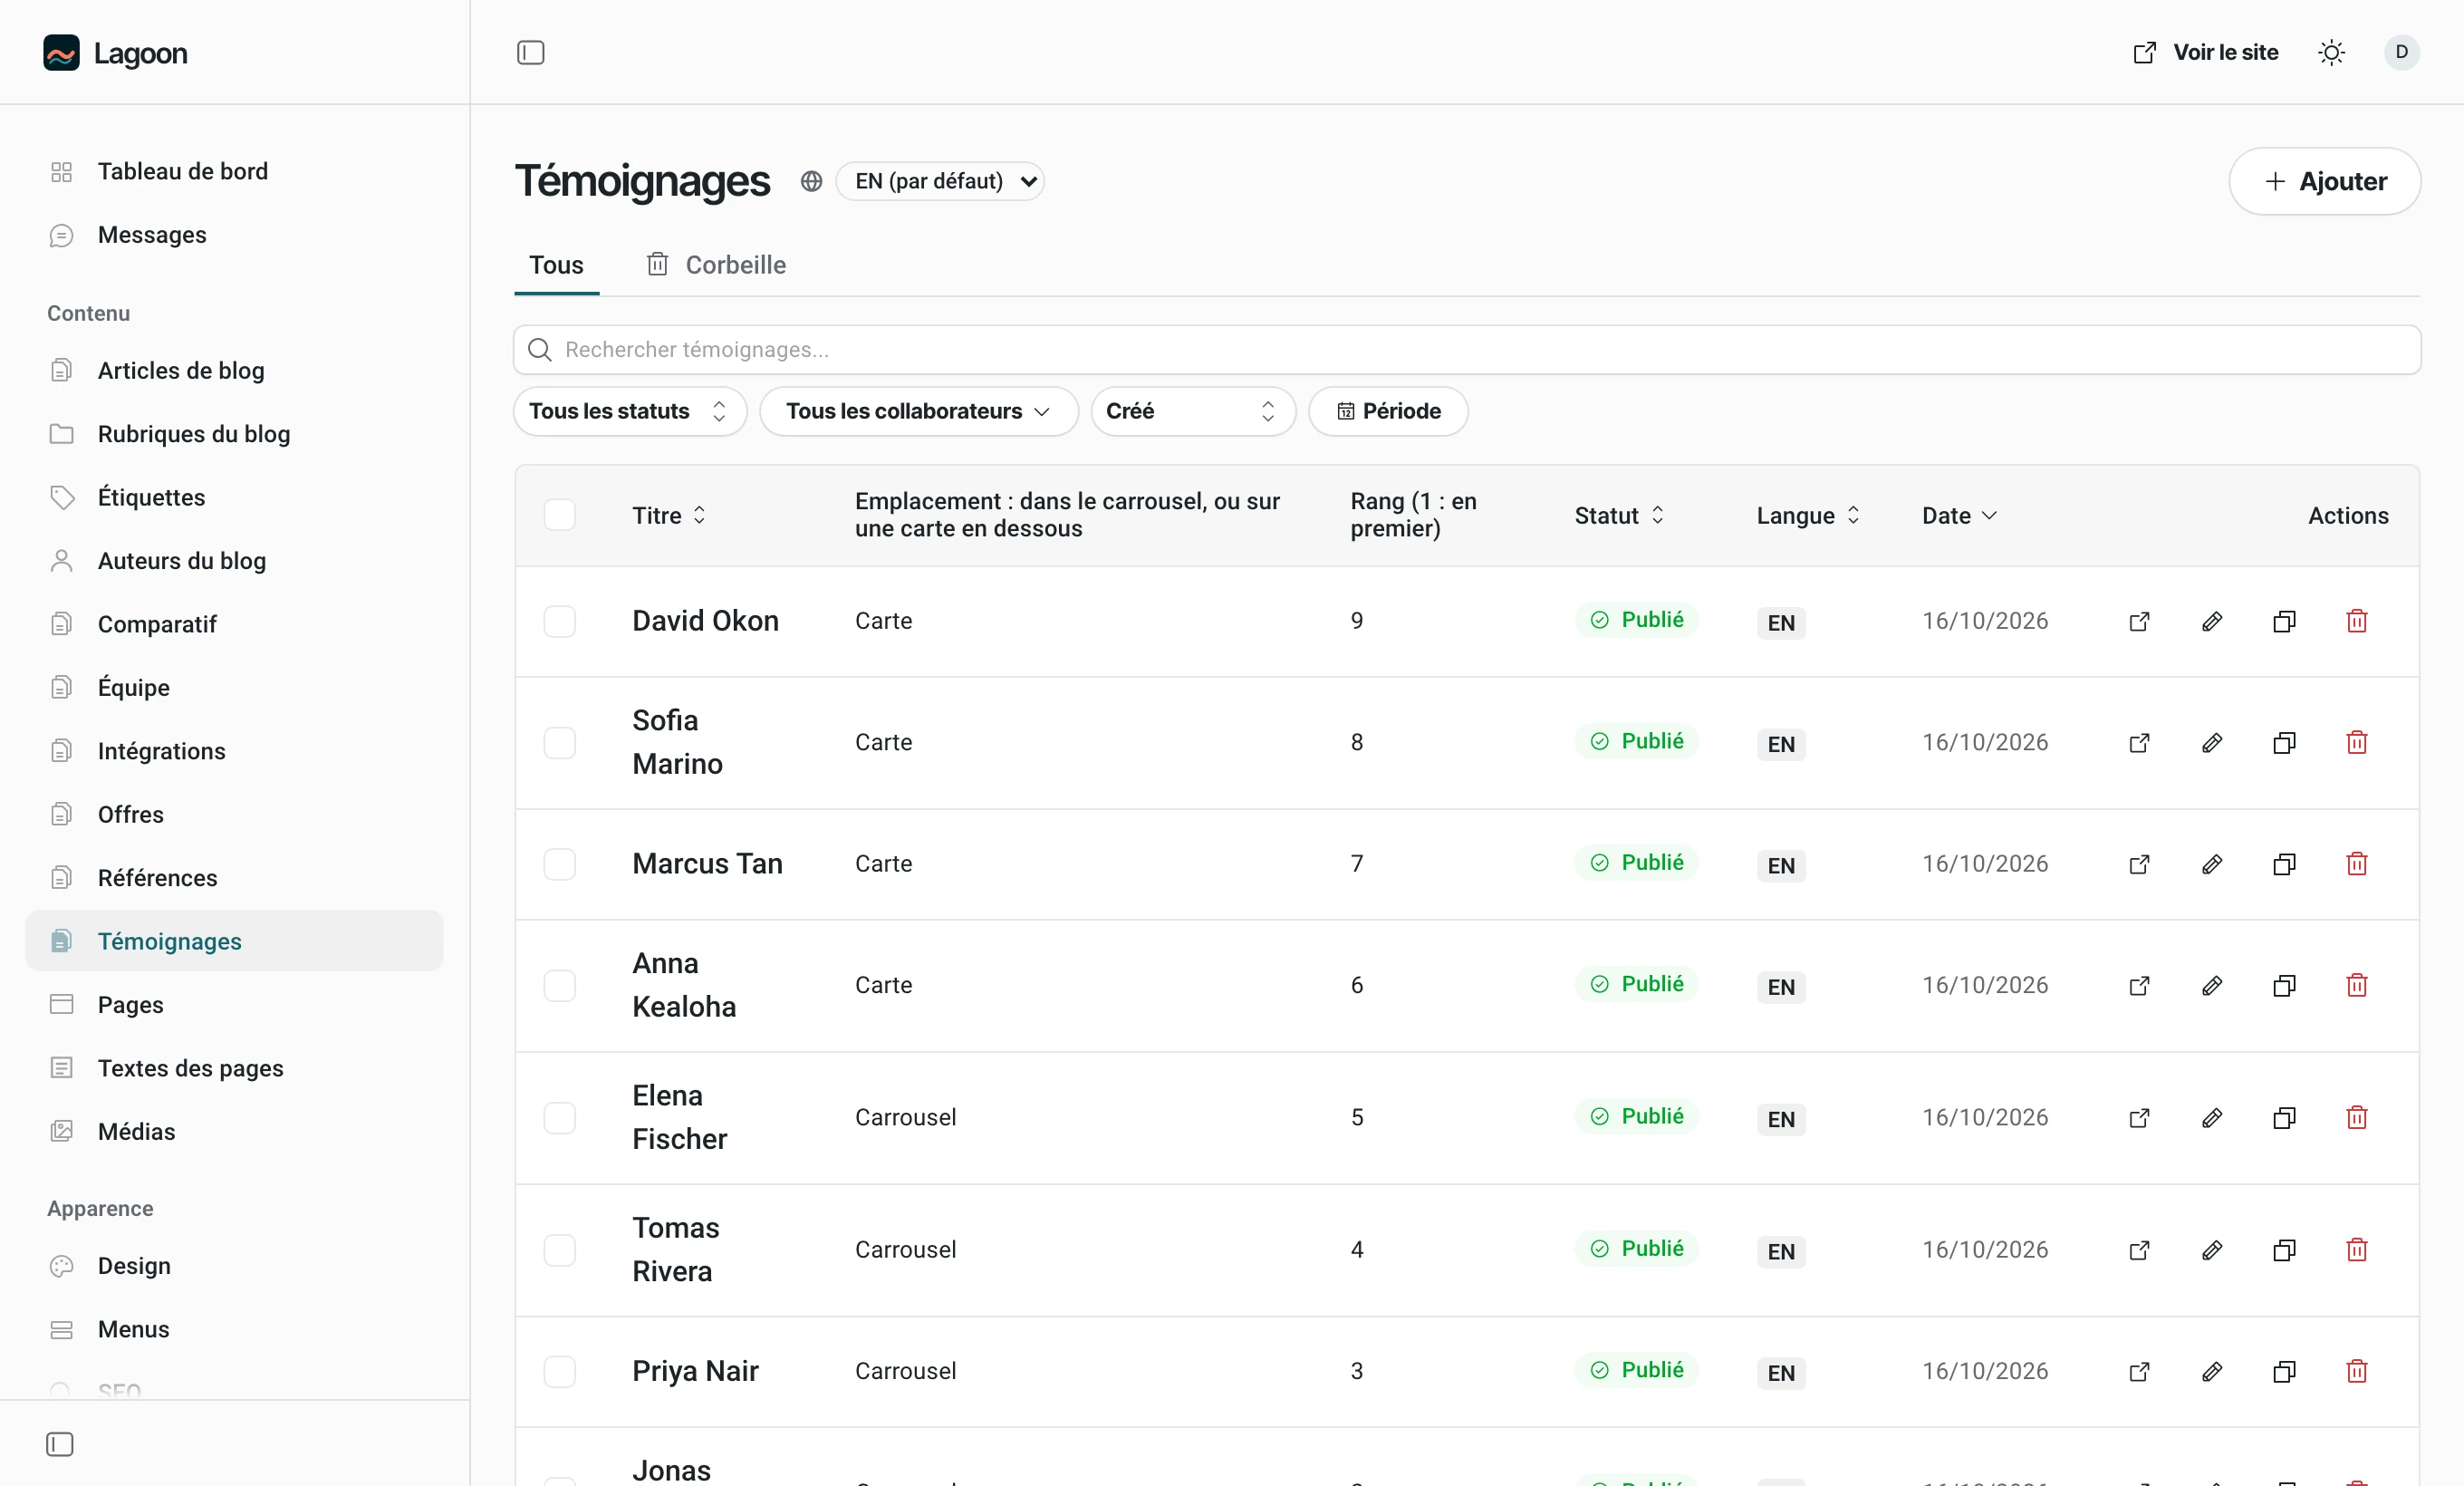Open the Design appearance menu item
The width and height of the screenshot is (2464, 1486).
click(234, 1266)
